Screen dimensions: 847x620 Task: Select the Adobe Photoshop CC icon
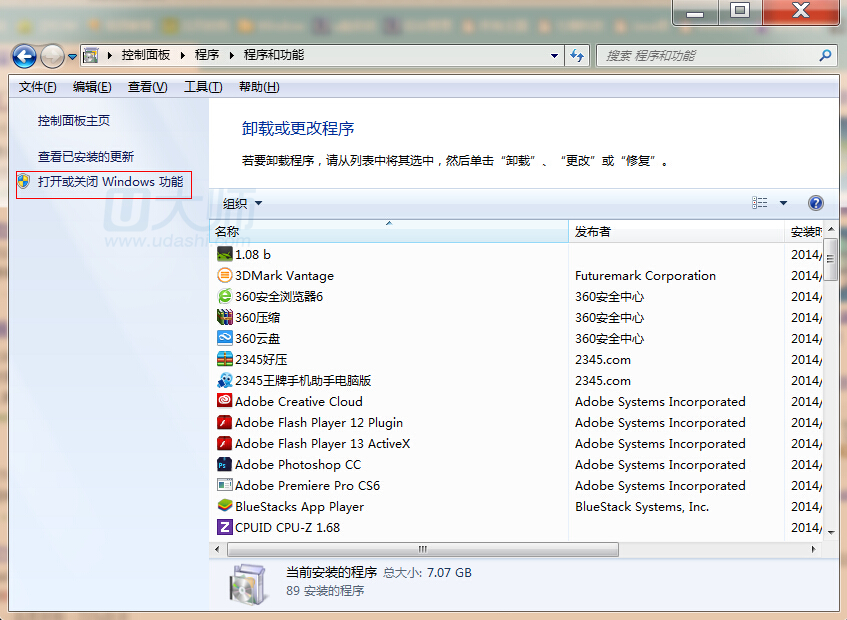[224, 464]
